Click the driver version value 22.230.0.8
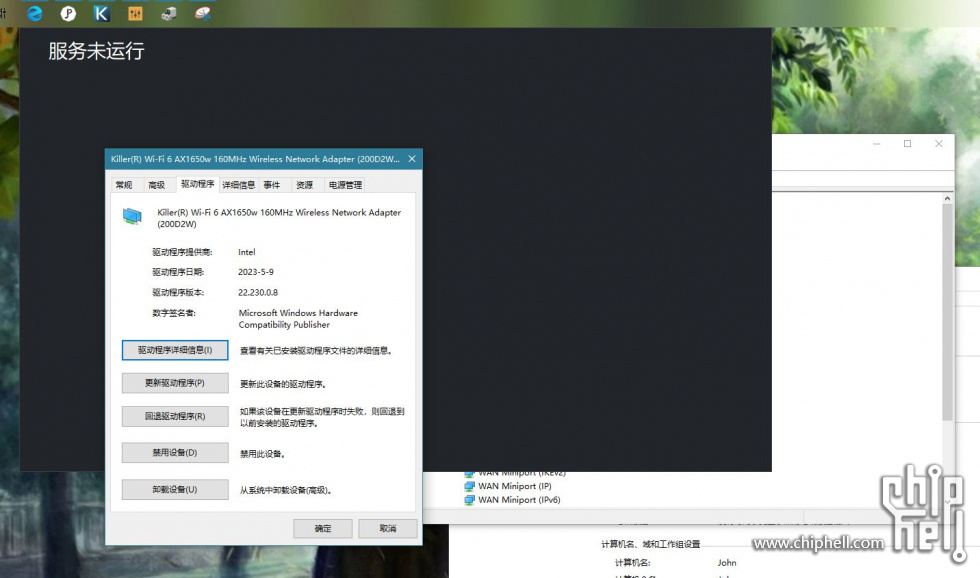980x578 pixels. tap(258, 292)
